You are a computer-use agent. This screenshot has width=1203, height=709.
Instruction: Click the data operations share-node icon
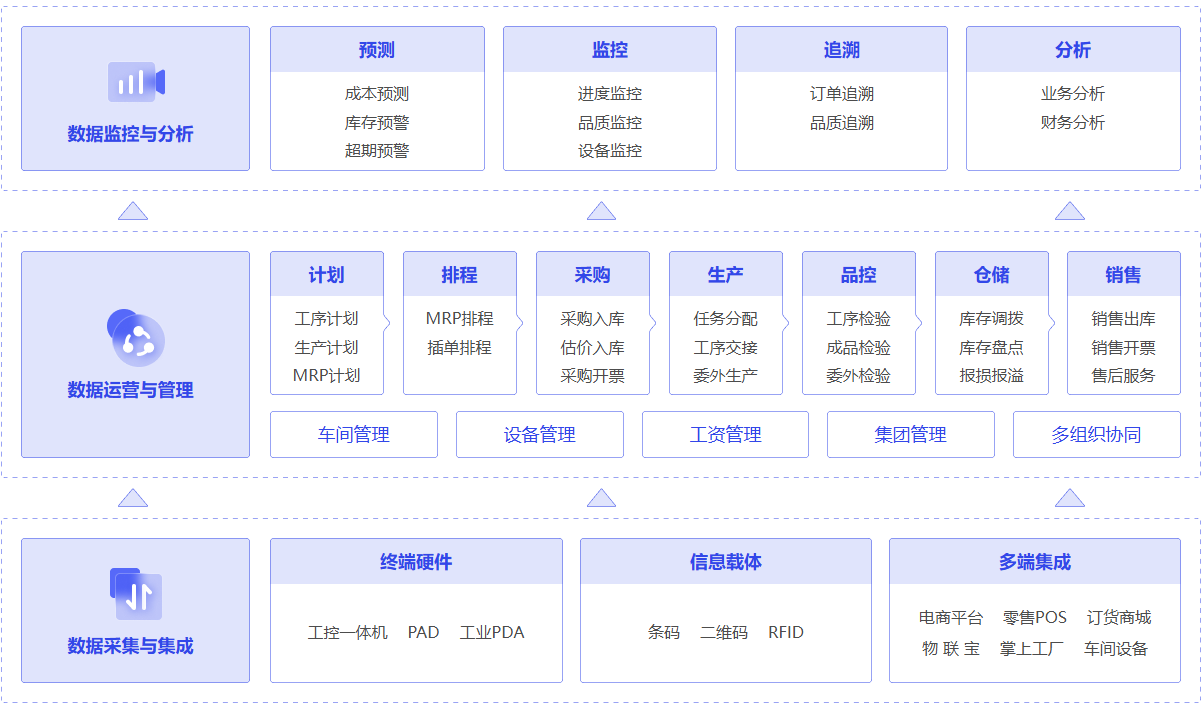(135, 338)
